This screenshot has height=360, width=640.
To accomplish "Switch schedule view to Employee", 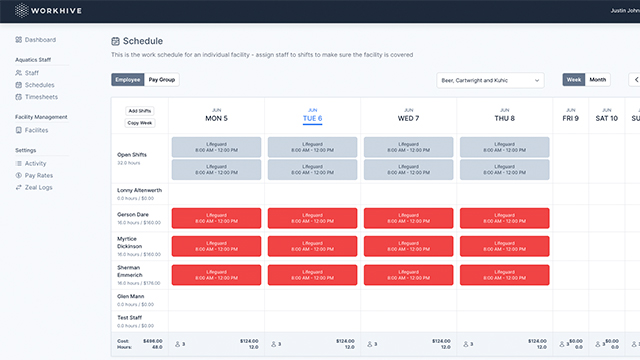I will pyautogui.click(x=128, y=80).
